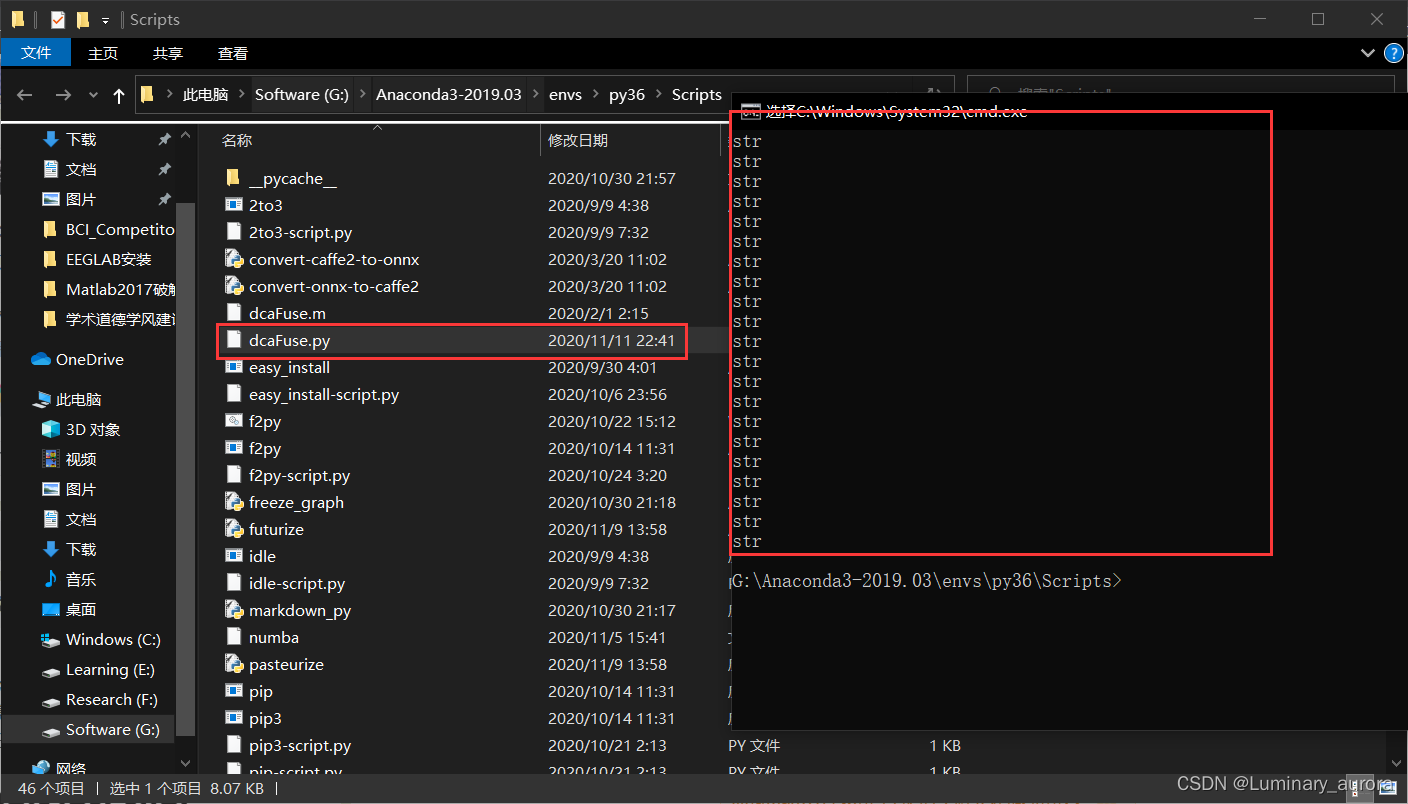Click the cmd.exe window title bar
This screenshot has width=1408, height=804.
click(1068, 111)
